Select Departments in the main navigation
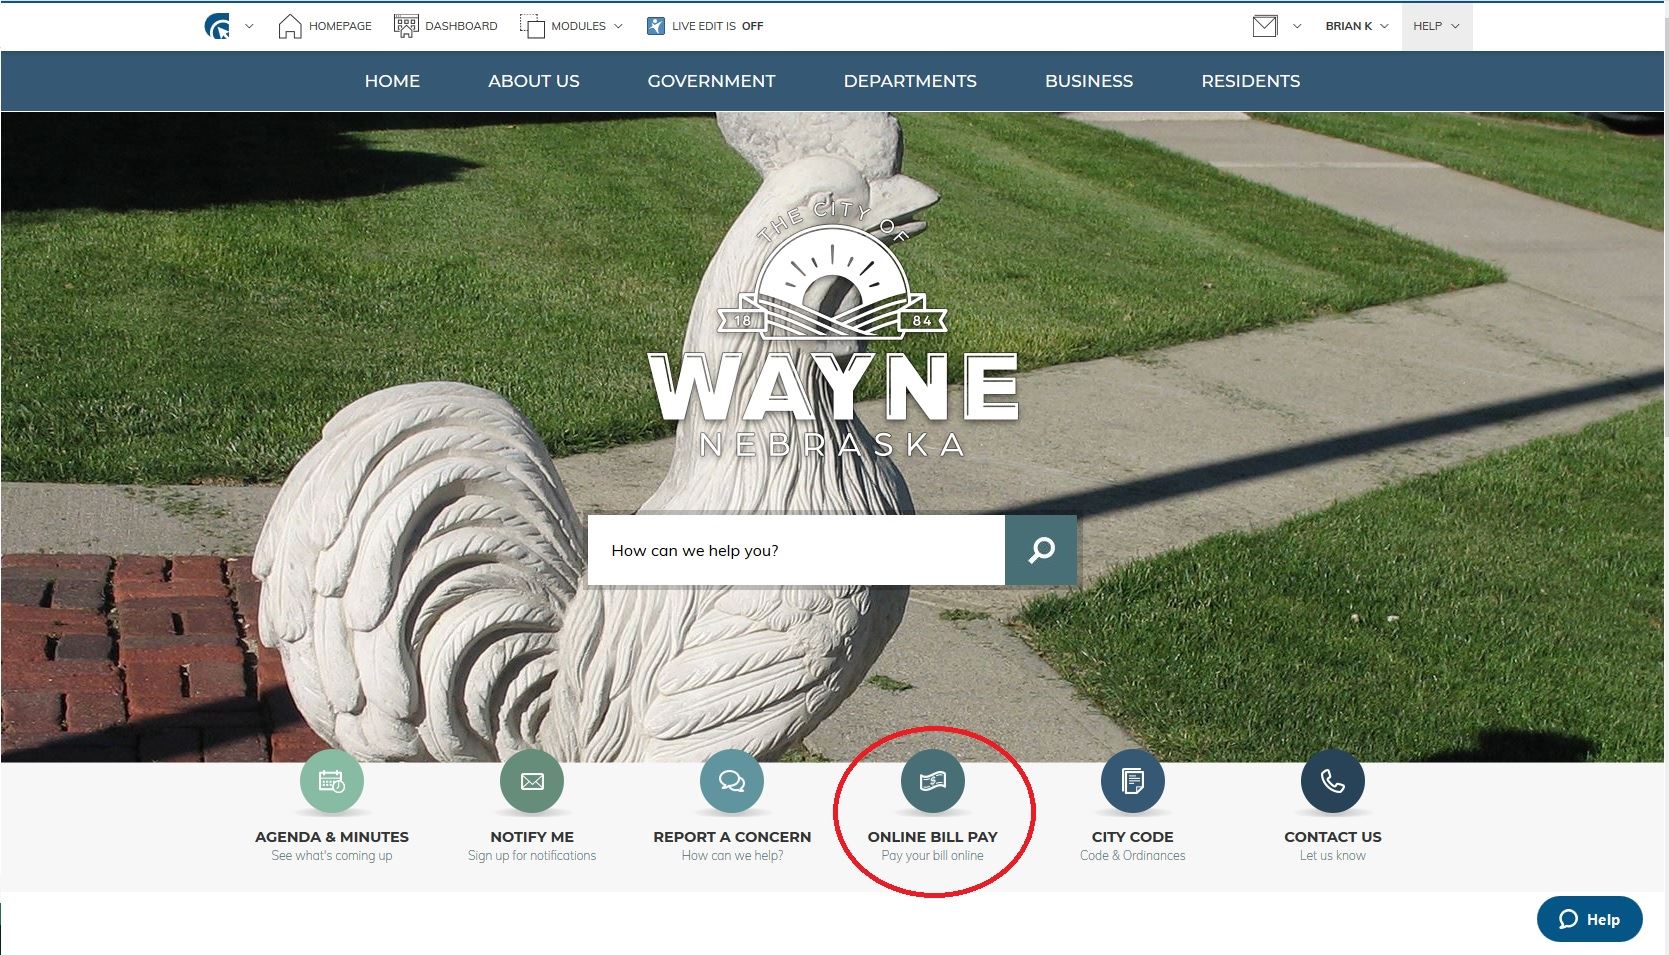This screenshot has width=1669, height=955. [x=909, y=81]
